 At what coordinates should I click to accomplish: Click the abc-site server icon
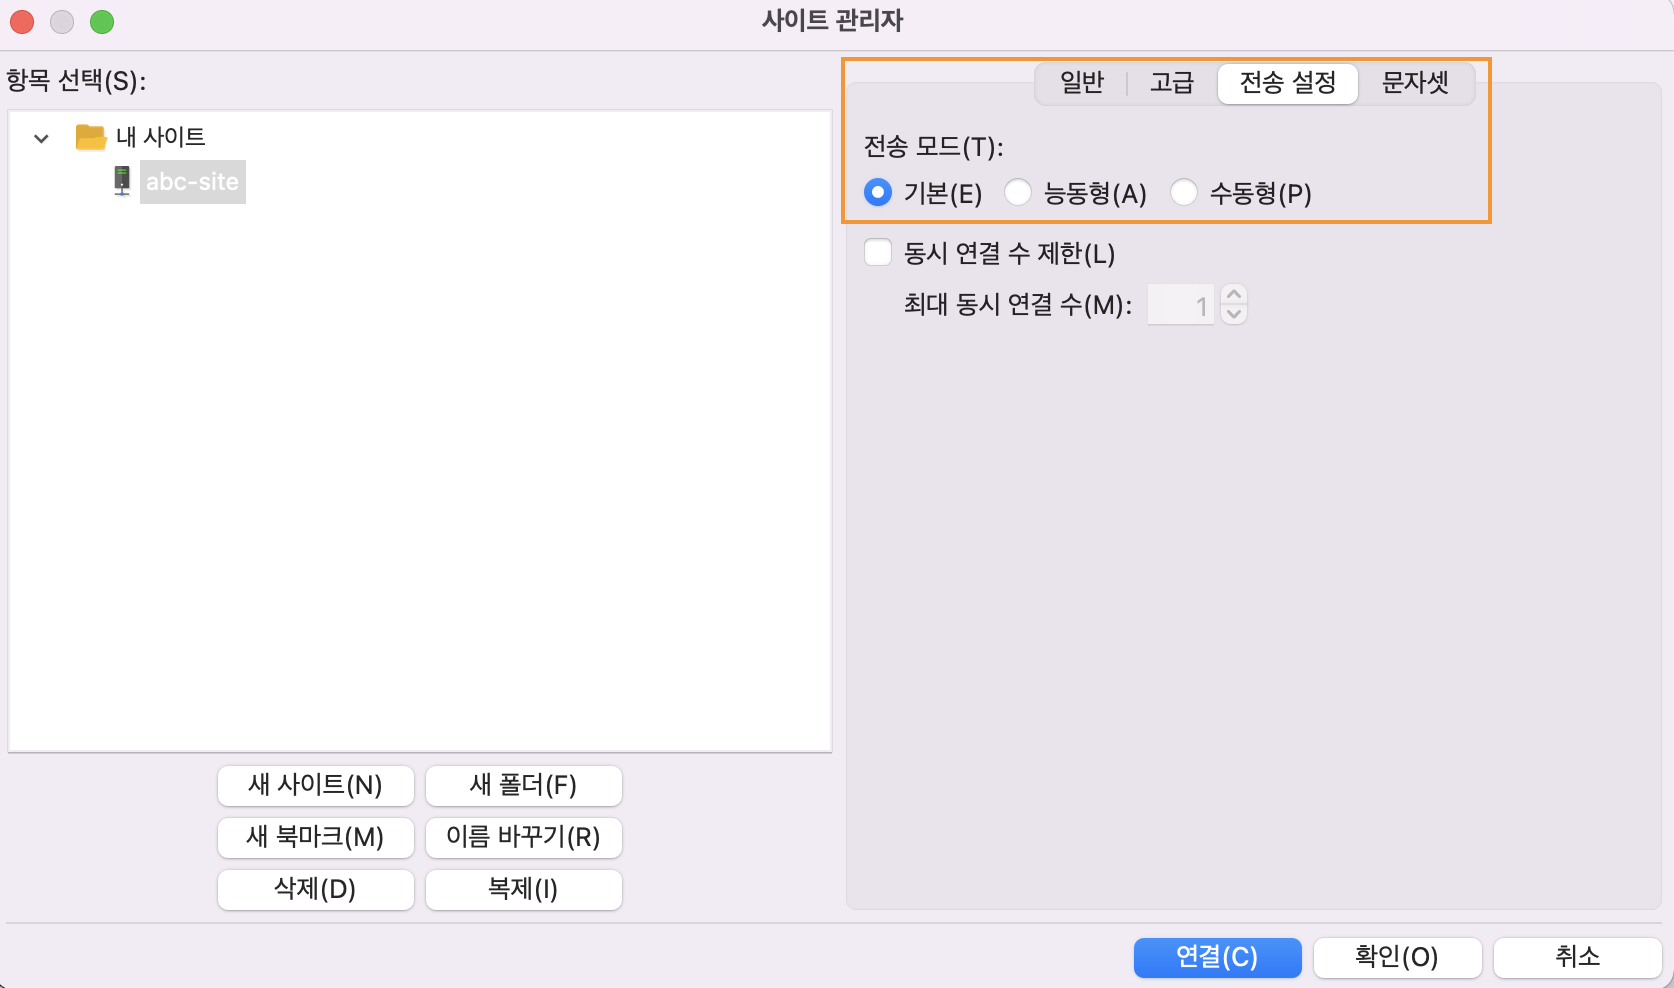pyautogui.click(x=122, y=181)
